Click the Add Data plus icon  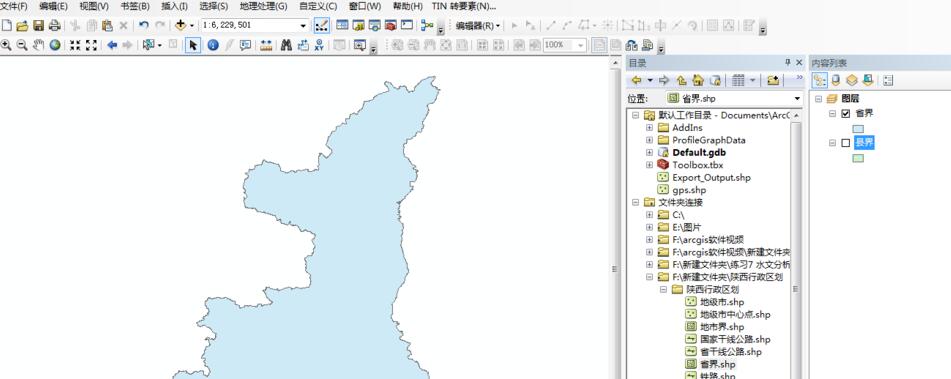click(180, 25)
